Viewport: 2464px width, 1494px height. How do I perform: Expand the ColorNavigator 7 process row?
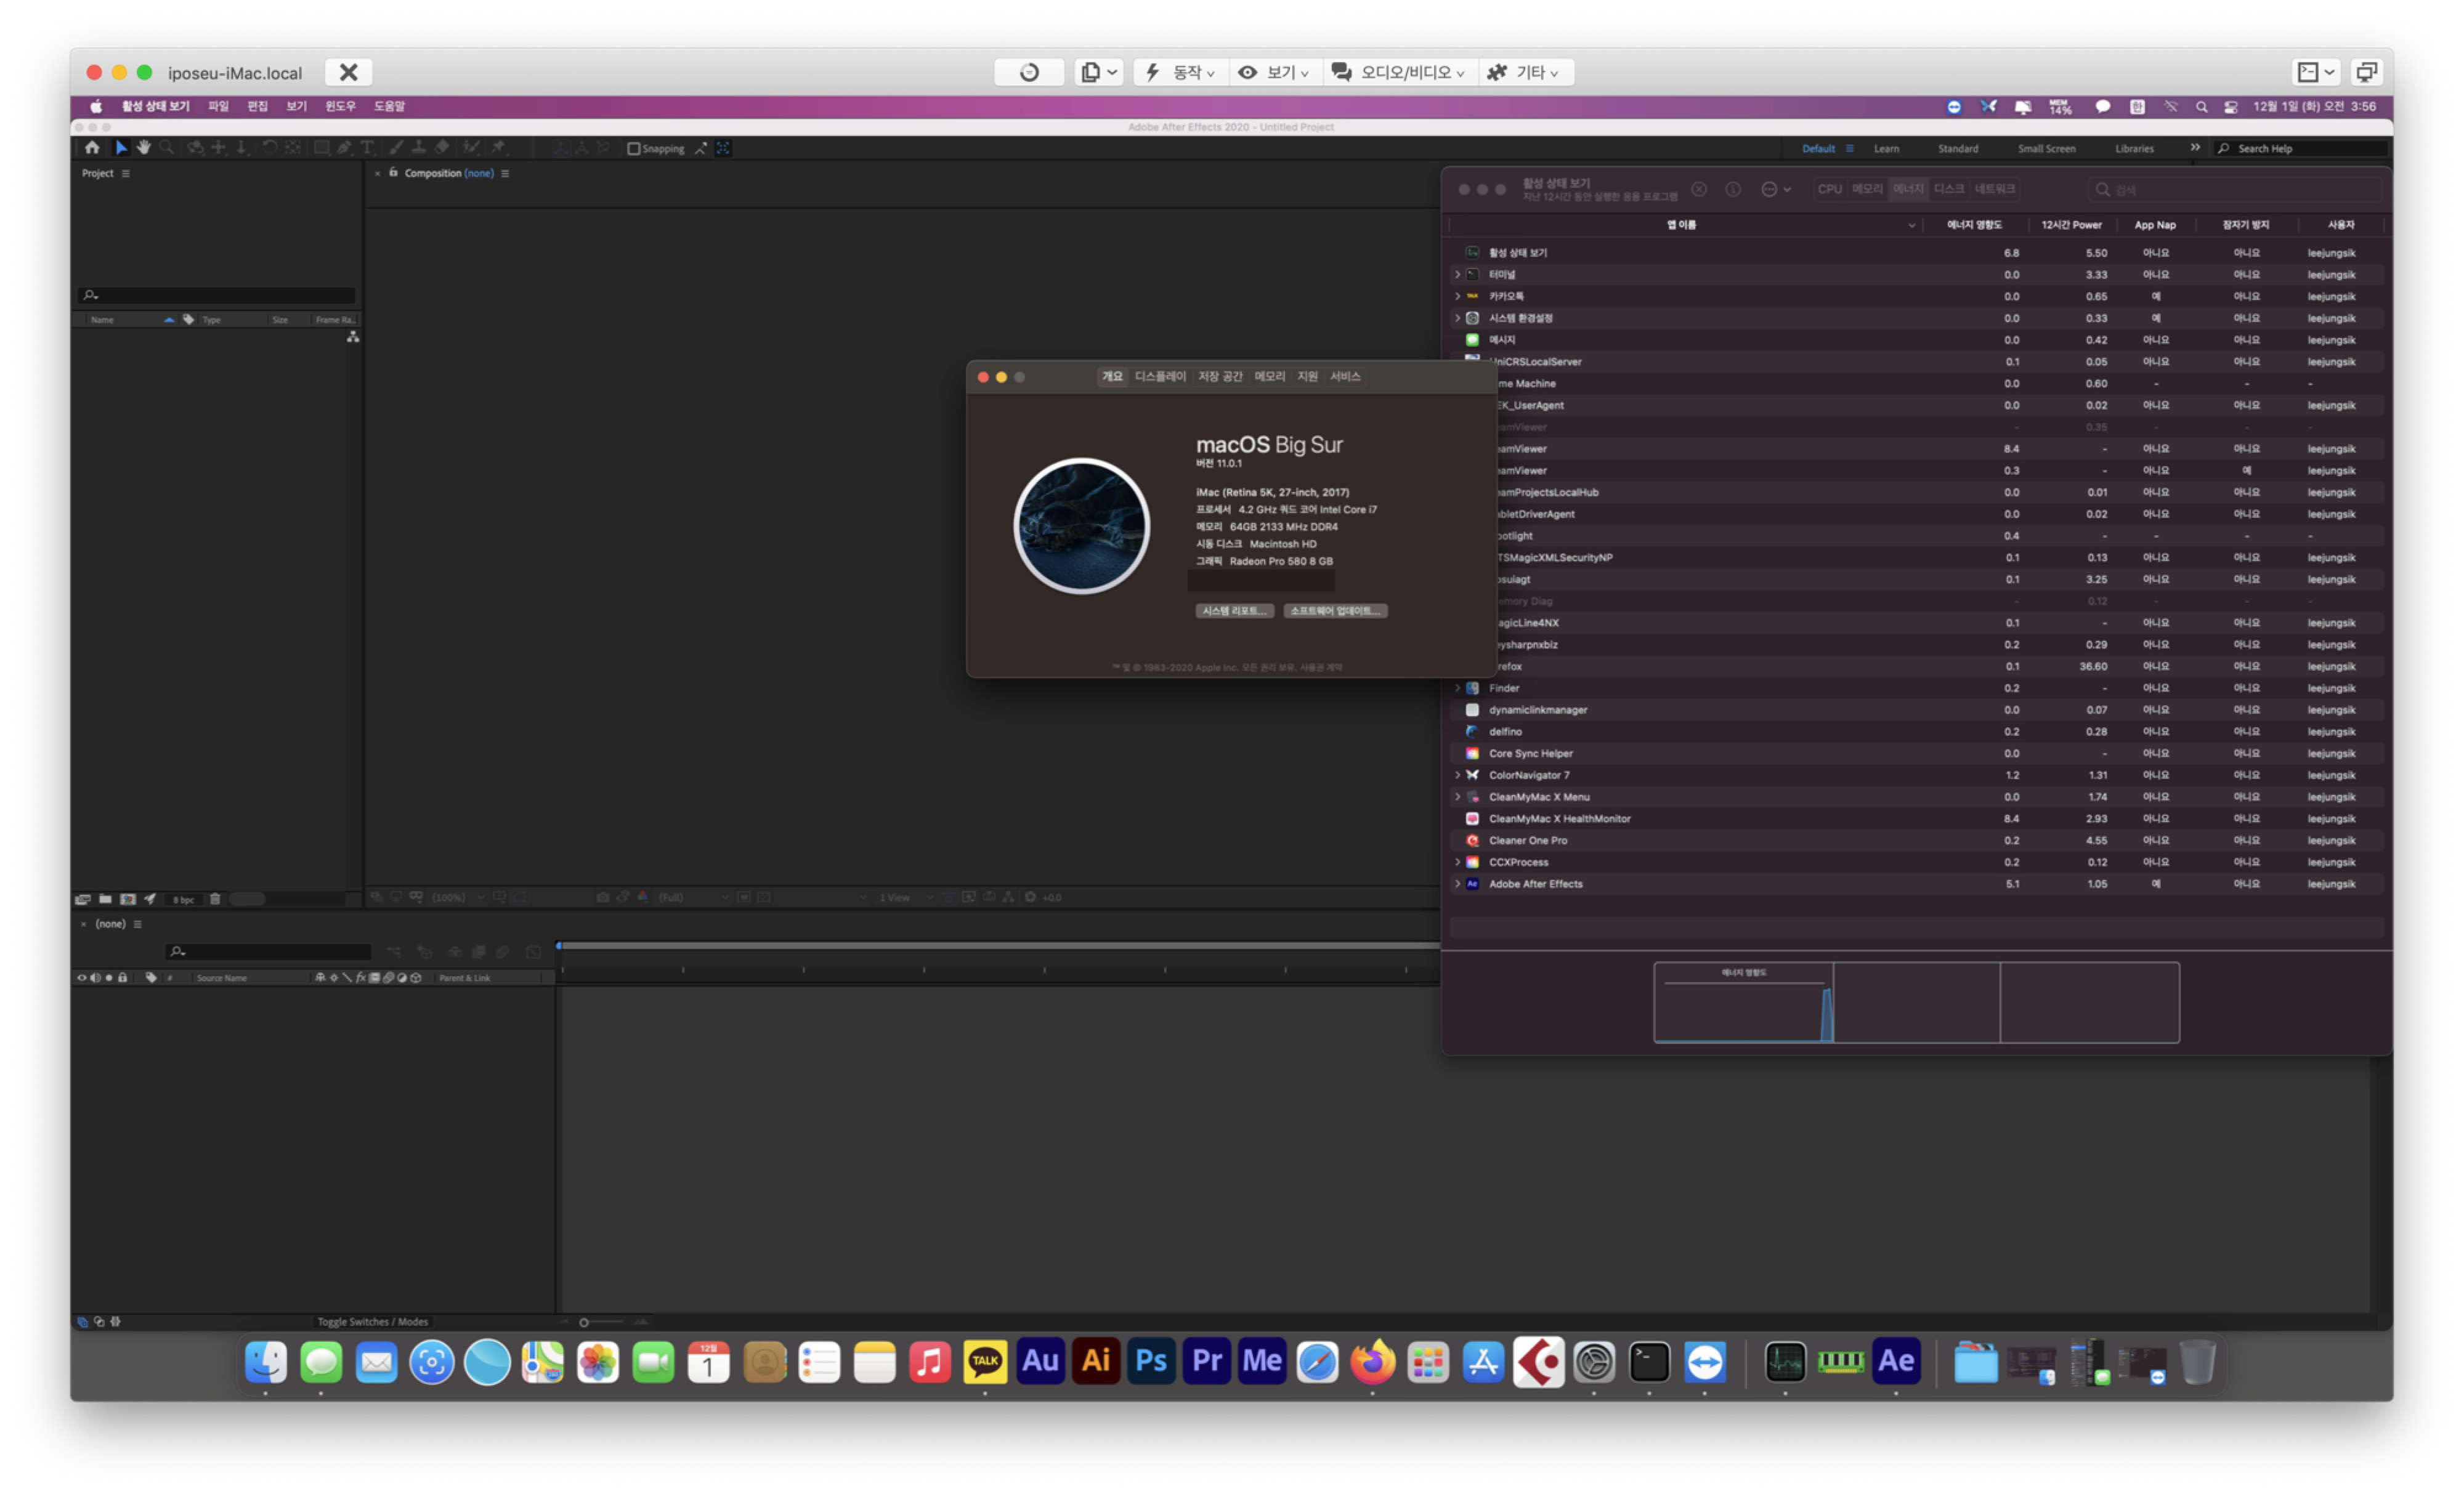(x=1457, y=775)
